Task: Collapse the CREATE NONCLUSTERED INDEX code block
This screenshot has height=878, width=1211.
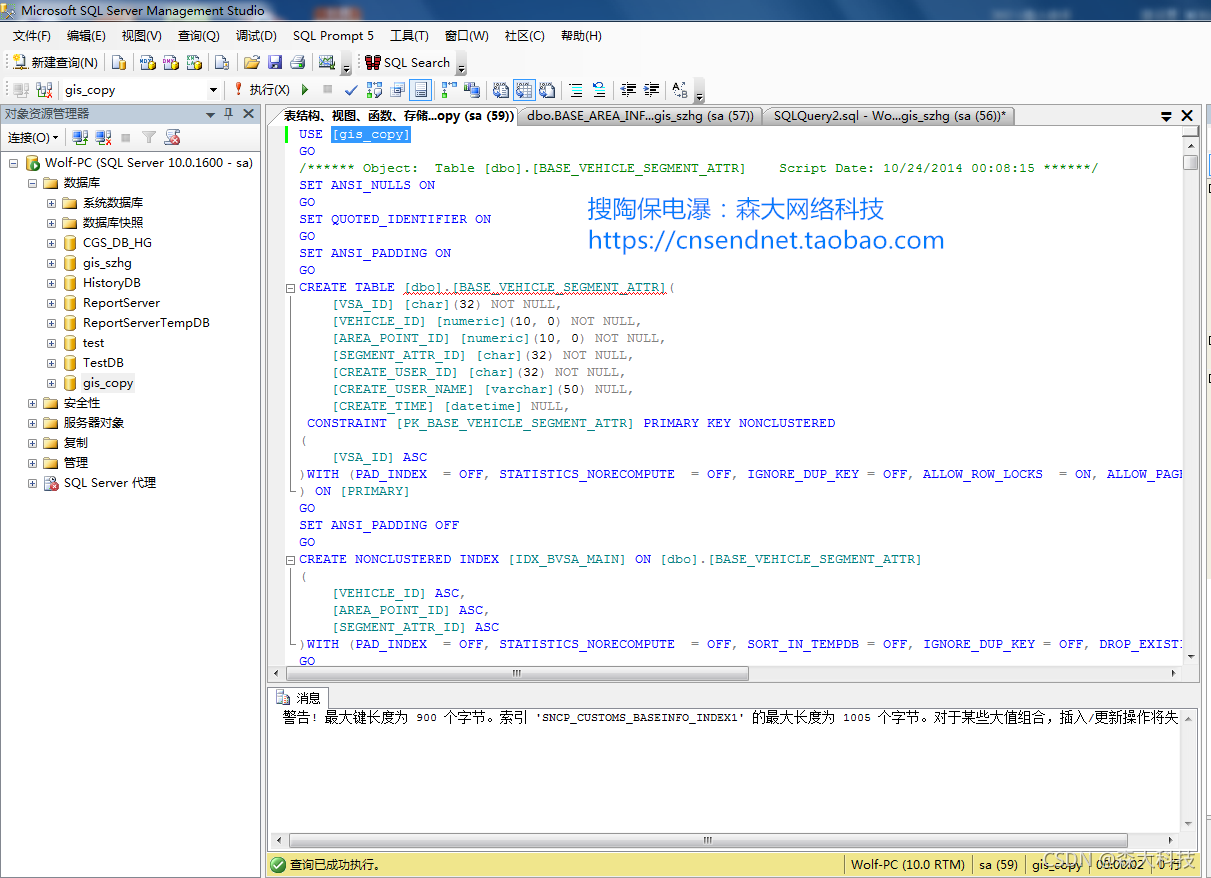Action: pyautogui.click(x=290, y=560)
